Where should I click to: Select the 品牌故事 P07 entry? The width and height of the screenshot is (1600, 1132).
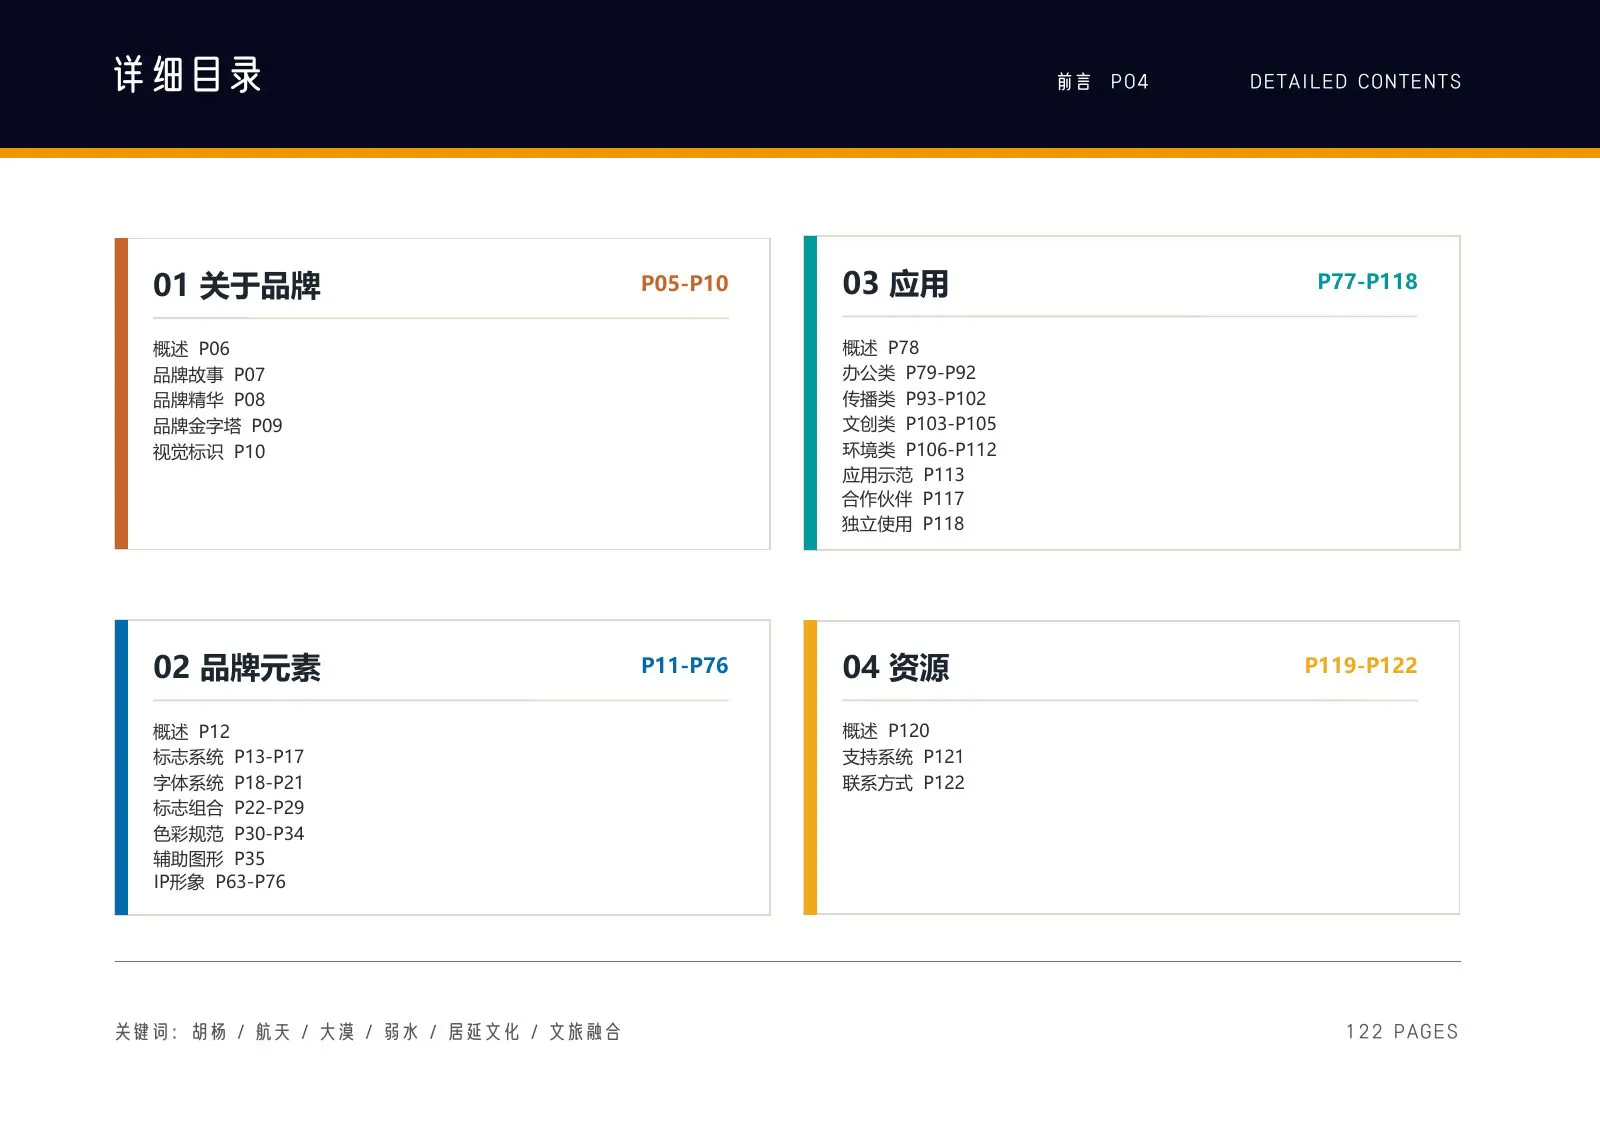pos(209,375)
